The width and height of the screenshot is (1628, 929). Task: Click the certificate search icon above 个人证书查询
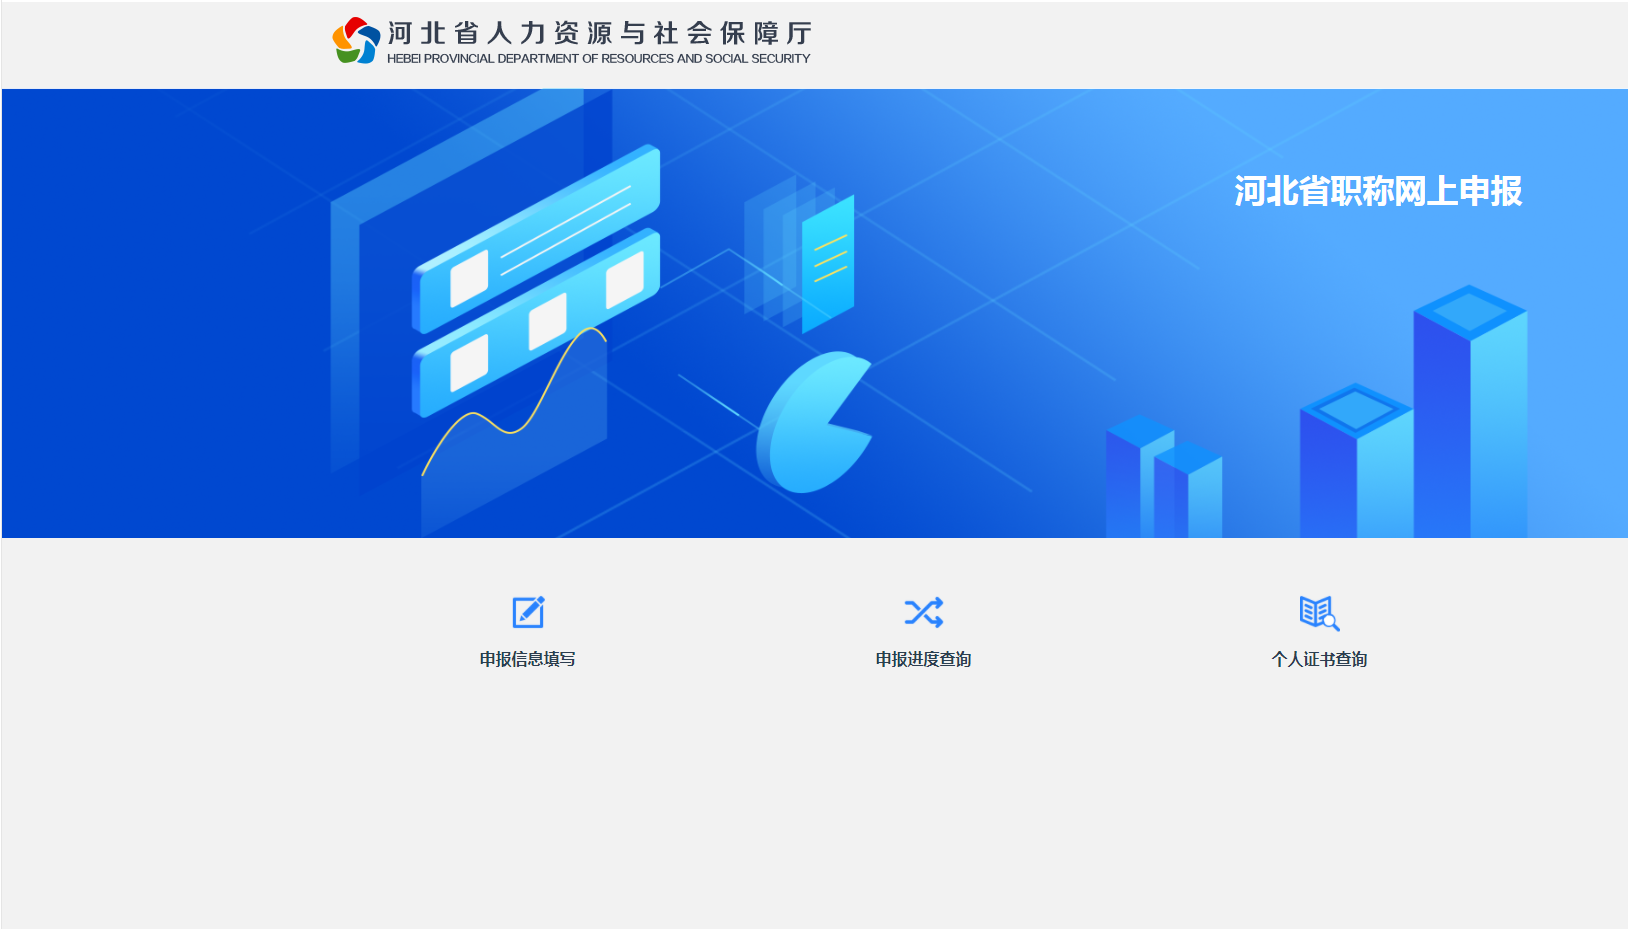[1318, 612]
